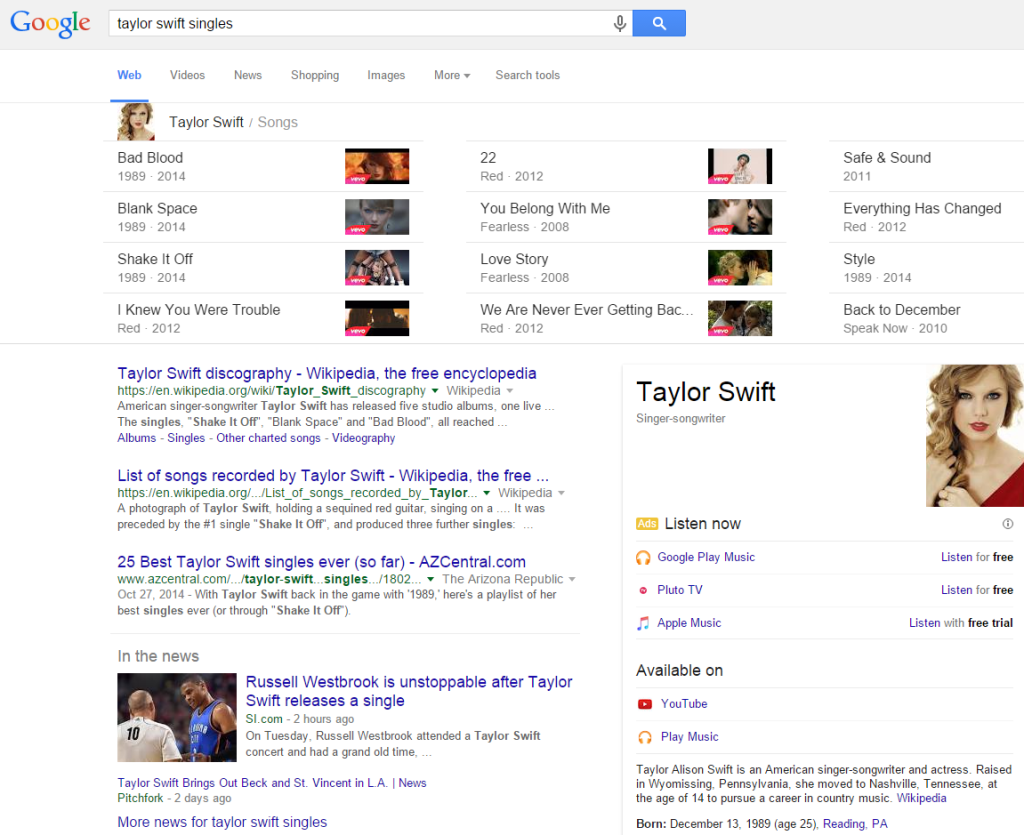The width and height of the screenshot is (1024, 835).
Task: Expand the More dropdown menu
Action: (x=452, y=75)
